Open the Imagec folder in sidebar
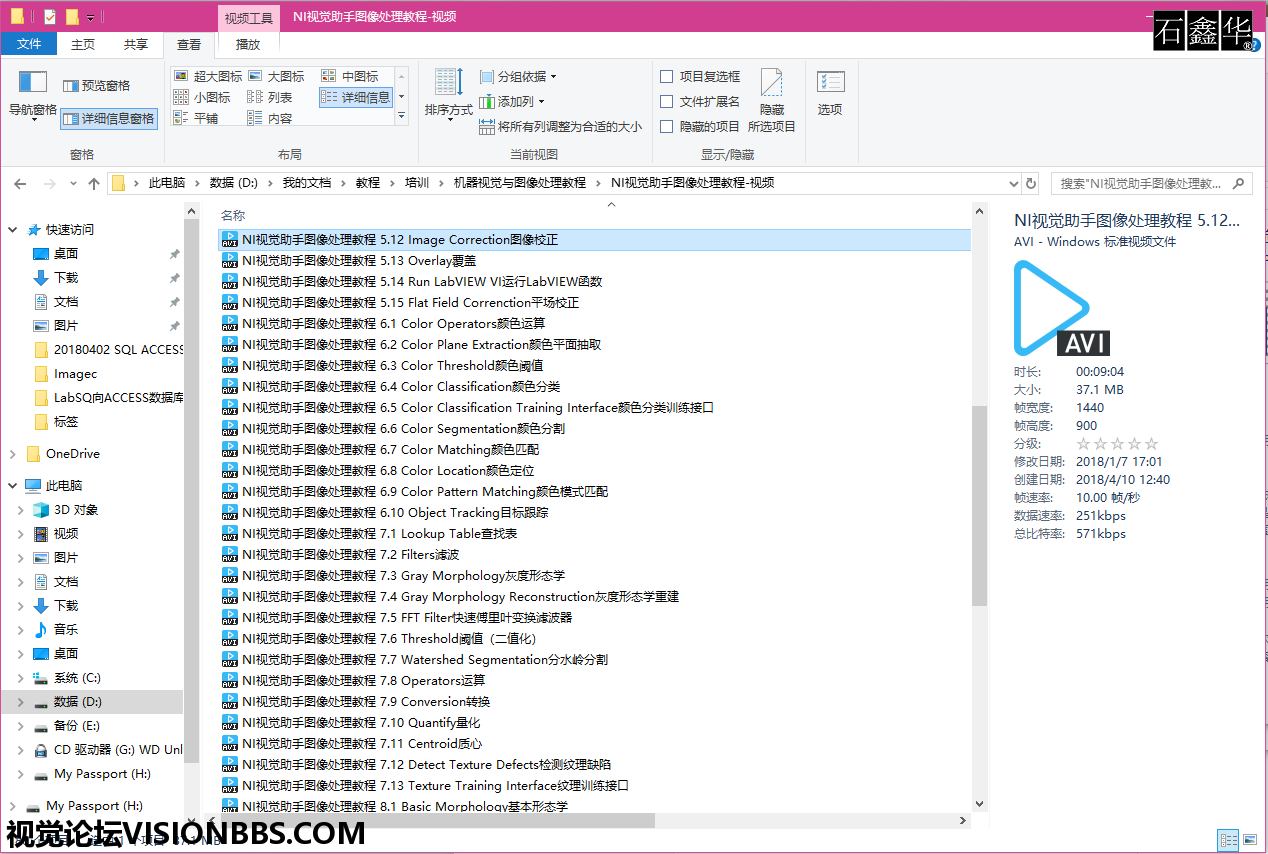The width and height of the screenshot is (1268, 854). 75,374
